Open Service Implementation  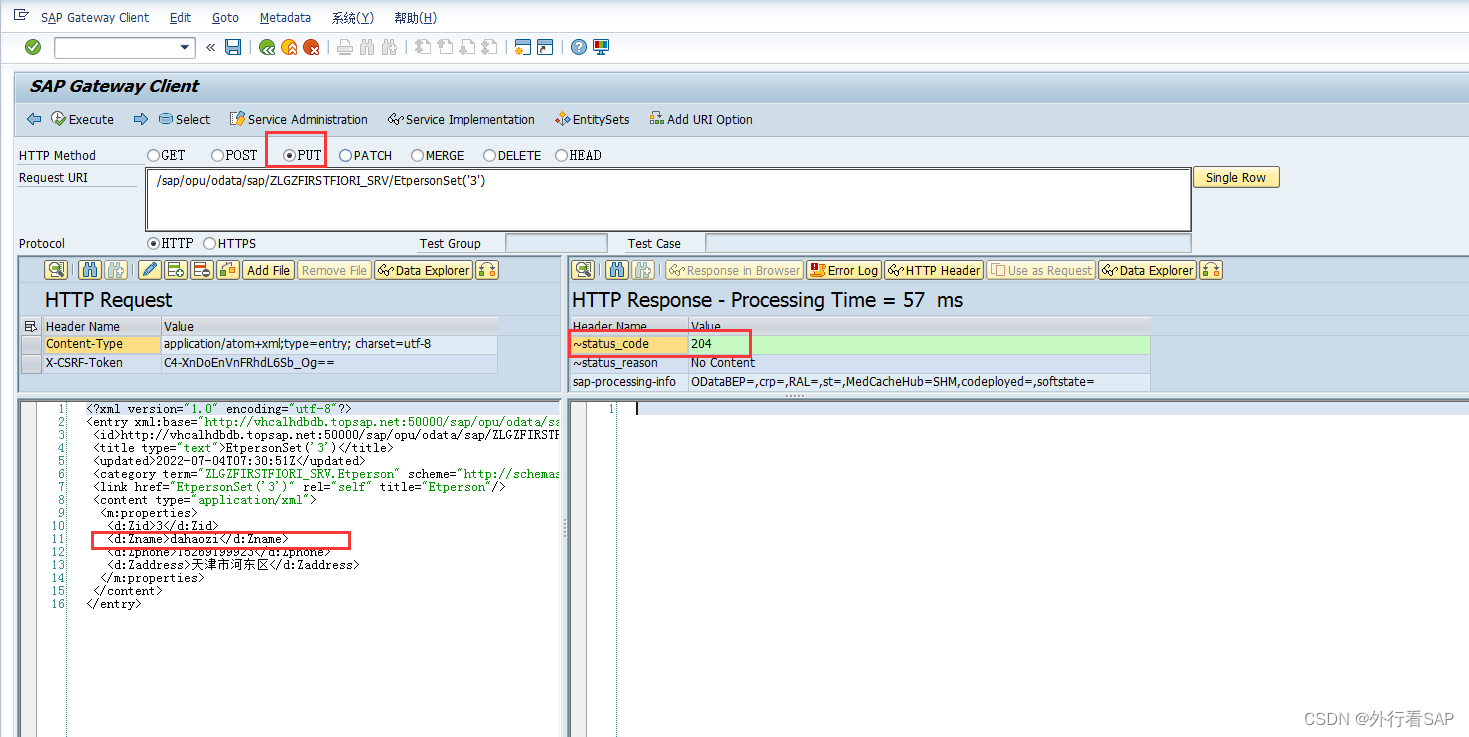pyautogui.click(x=461, y=119)
